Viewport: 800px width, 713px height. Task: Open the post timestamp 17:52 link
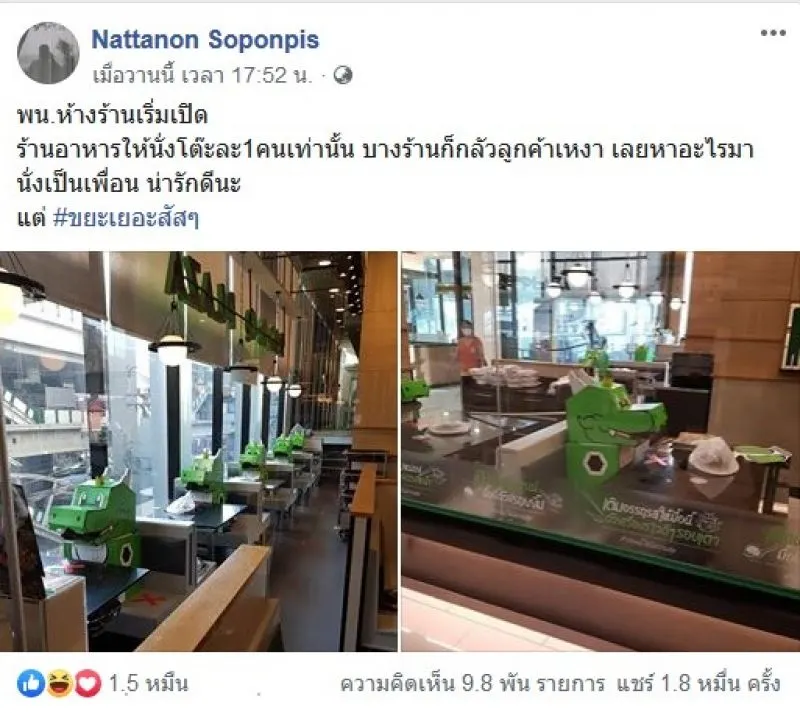202,76
